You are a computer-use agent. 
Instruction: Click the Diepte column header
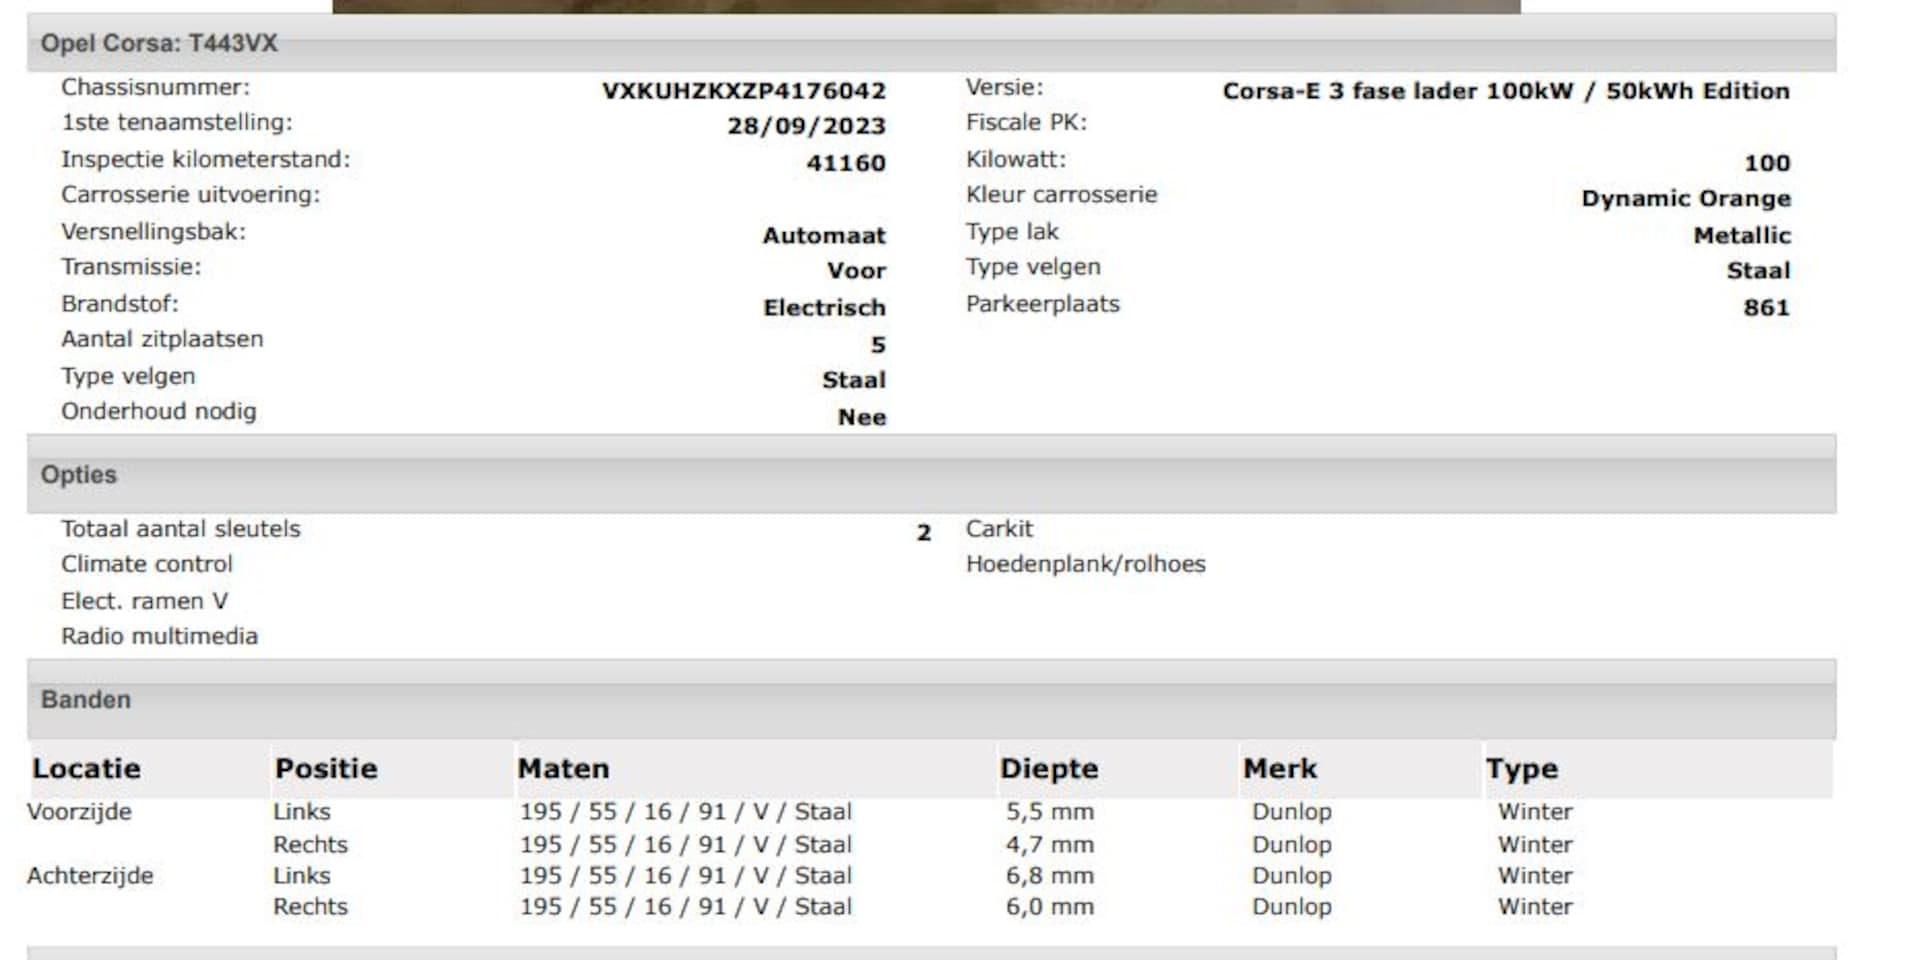click(1048, 769)
